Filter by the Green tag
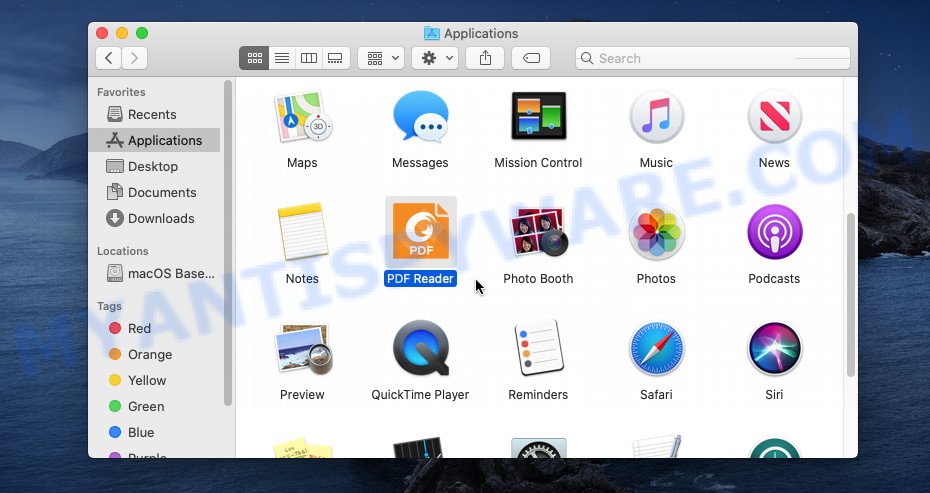 click(x=154, y=407)
